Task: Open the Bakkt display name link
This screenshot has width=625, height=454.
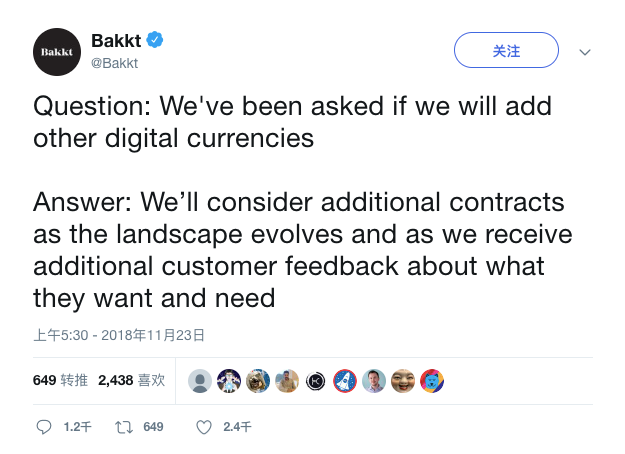Action: [x=116, y=40]
